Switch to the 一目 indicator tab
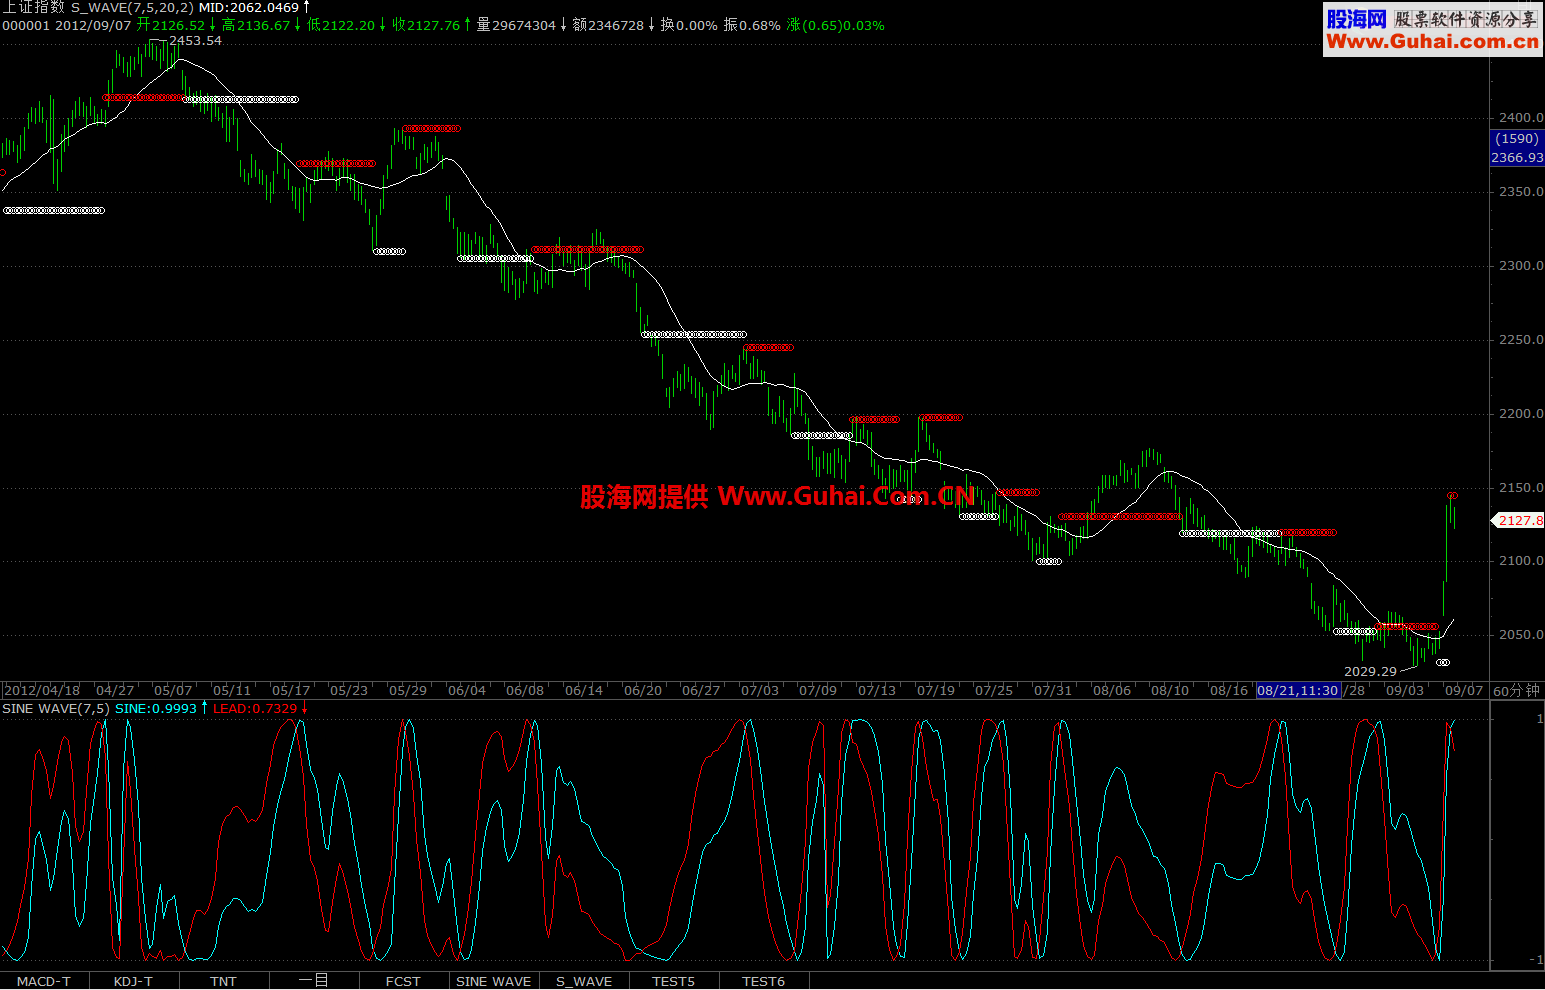The height and width of the screenshot is (990, 1545). tap(313, 981)
